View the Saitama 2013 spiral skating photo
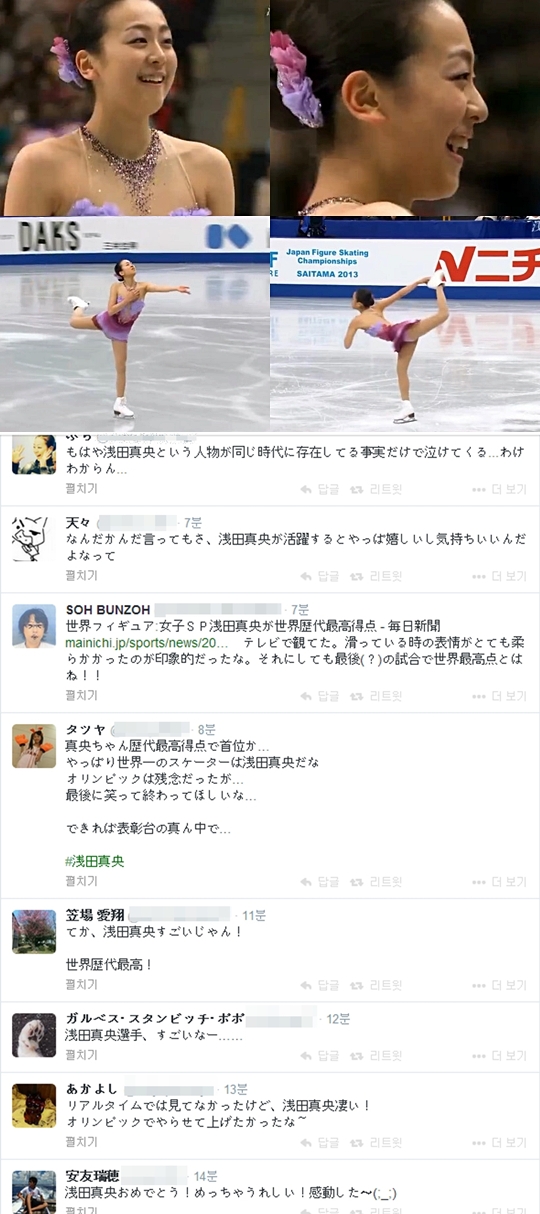 (405, 325)
